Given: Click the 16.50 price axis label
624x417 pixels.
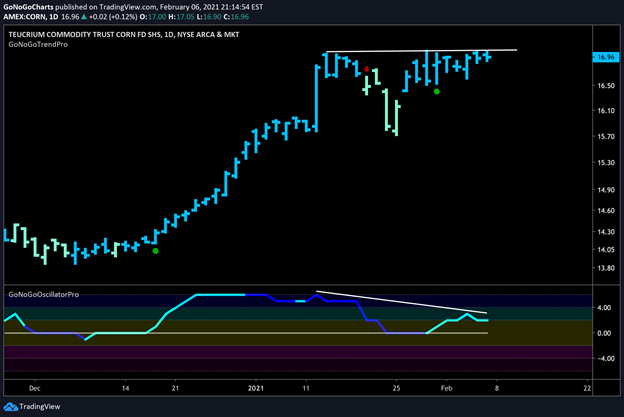Looking at the screenshot, I should (x=606, y=86).
